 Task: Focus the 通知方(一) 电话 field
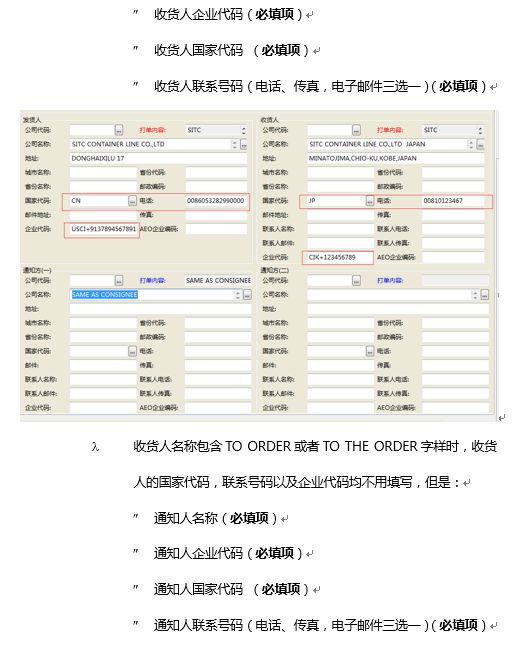(218, 351)
